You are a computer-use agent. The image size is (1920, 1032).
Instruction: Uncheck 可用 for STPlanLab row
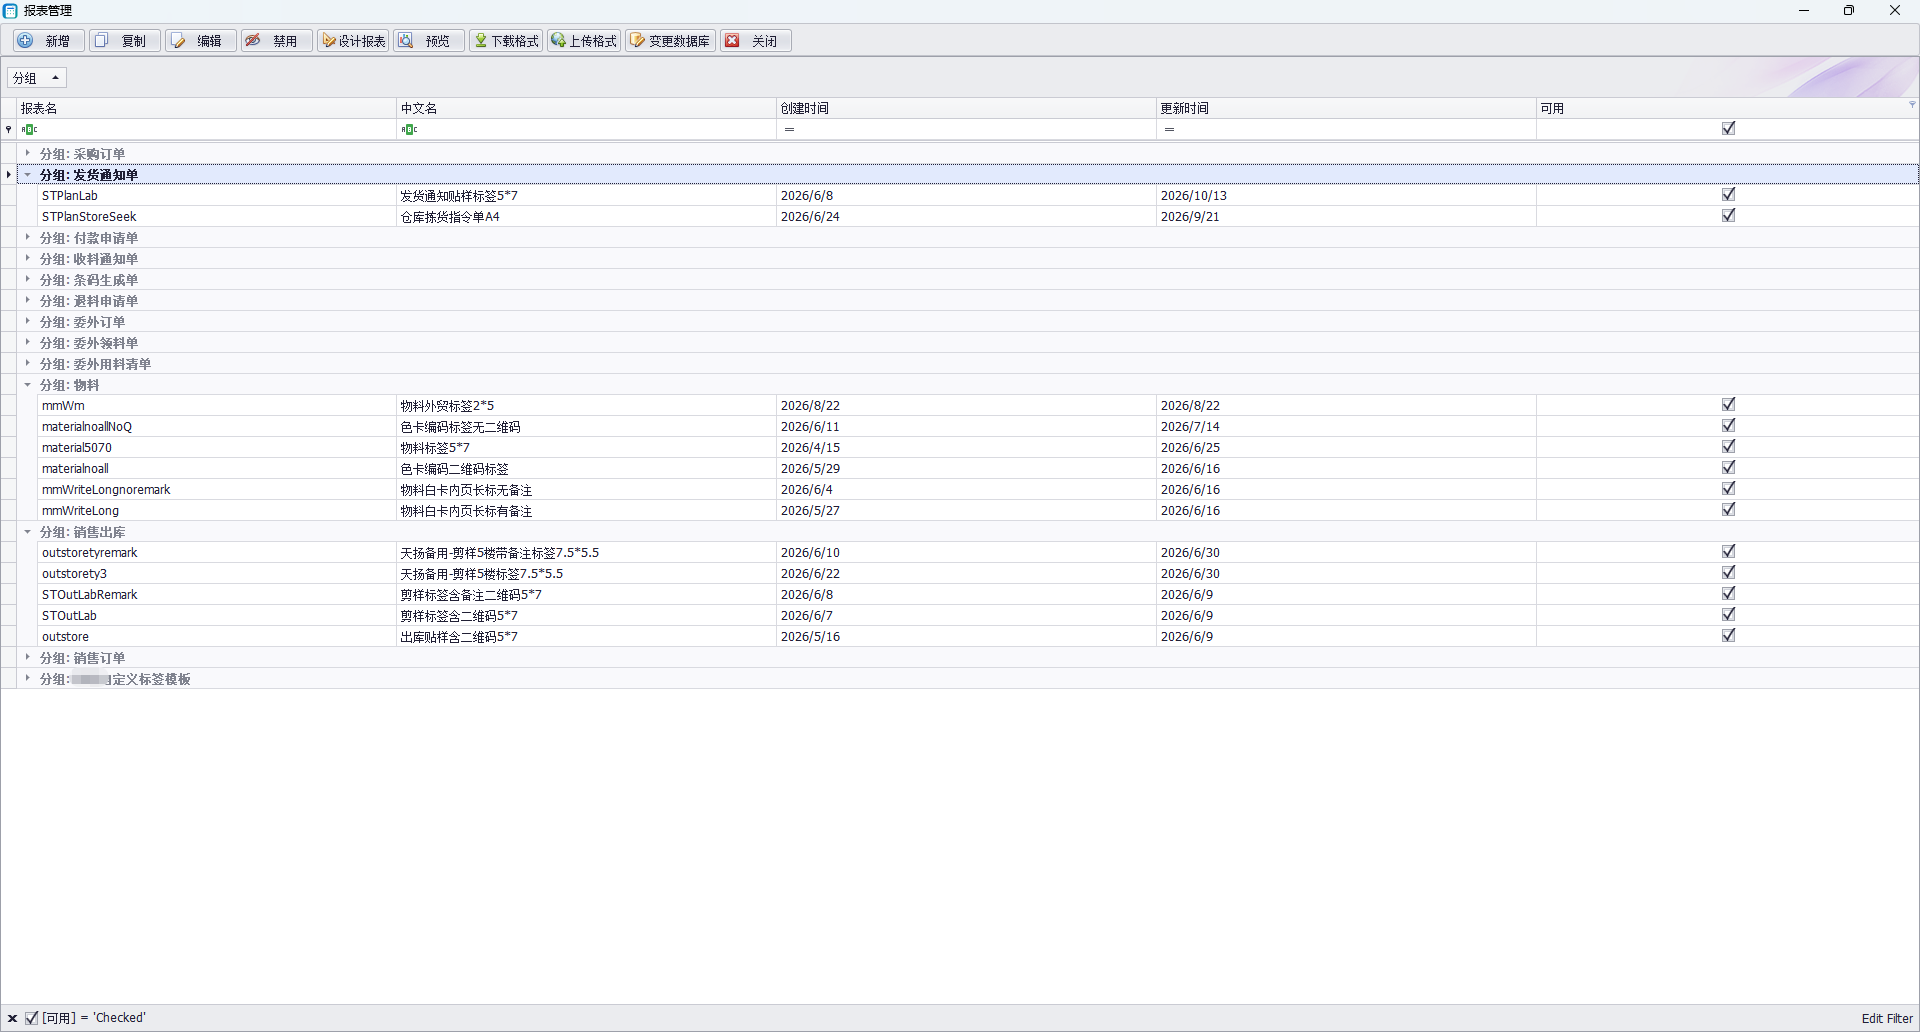pyautogui.click(x=1728, y=194)
